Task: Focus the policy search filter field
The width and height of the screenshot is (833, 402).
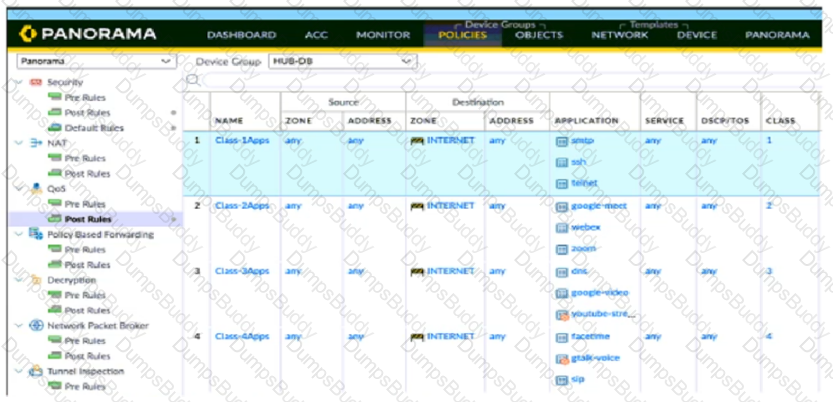Action: click(510, 80)
